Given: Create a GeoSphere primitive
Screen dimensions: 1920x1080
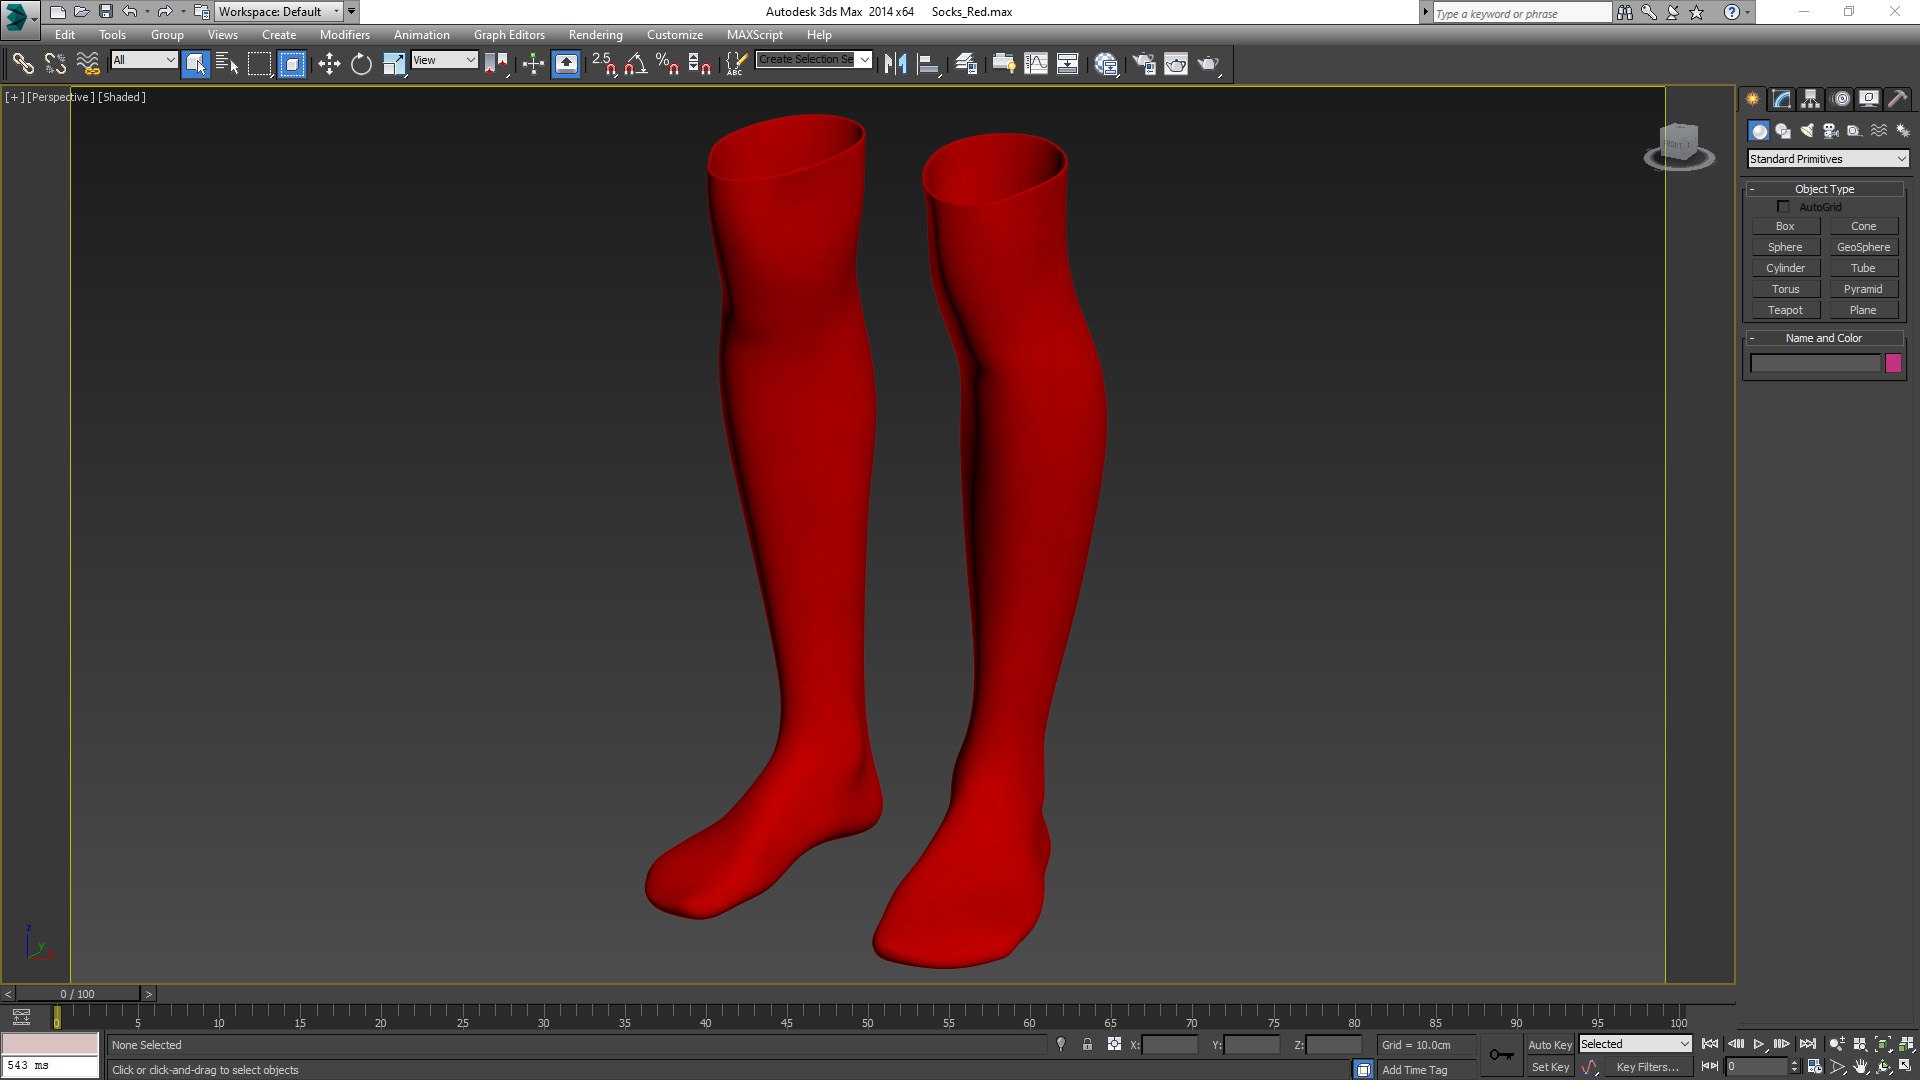Looking at the screenshot, I should [1863, 247].
